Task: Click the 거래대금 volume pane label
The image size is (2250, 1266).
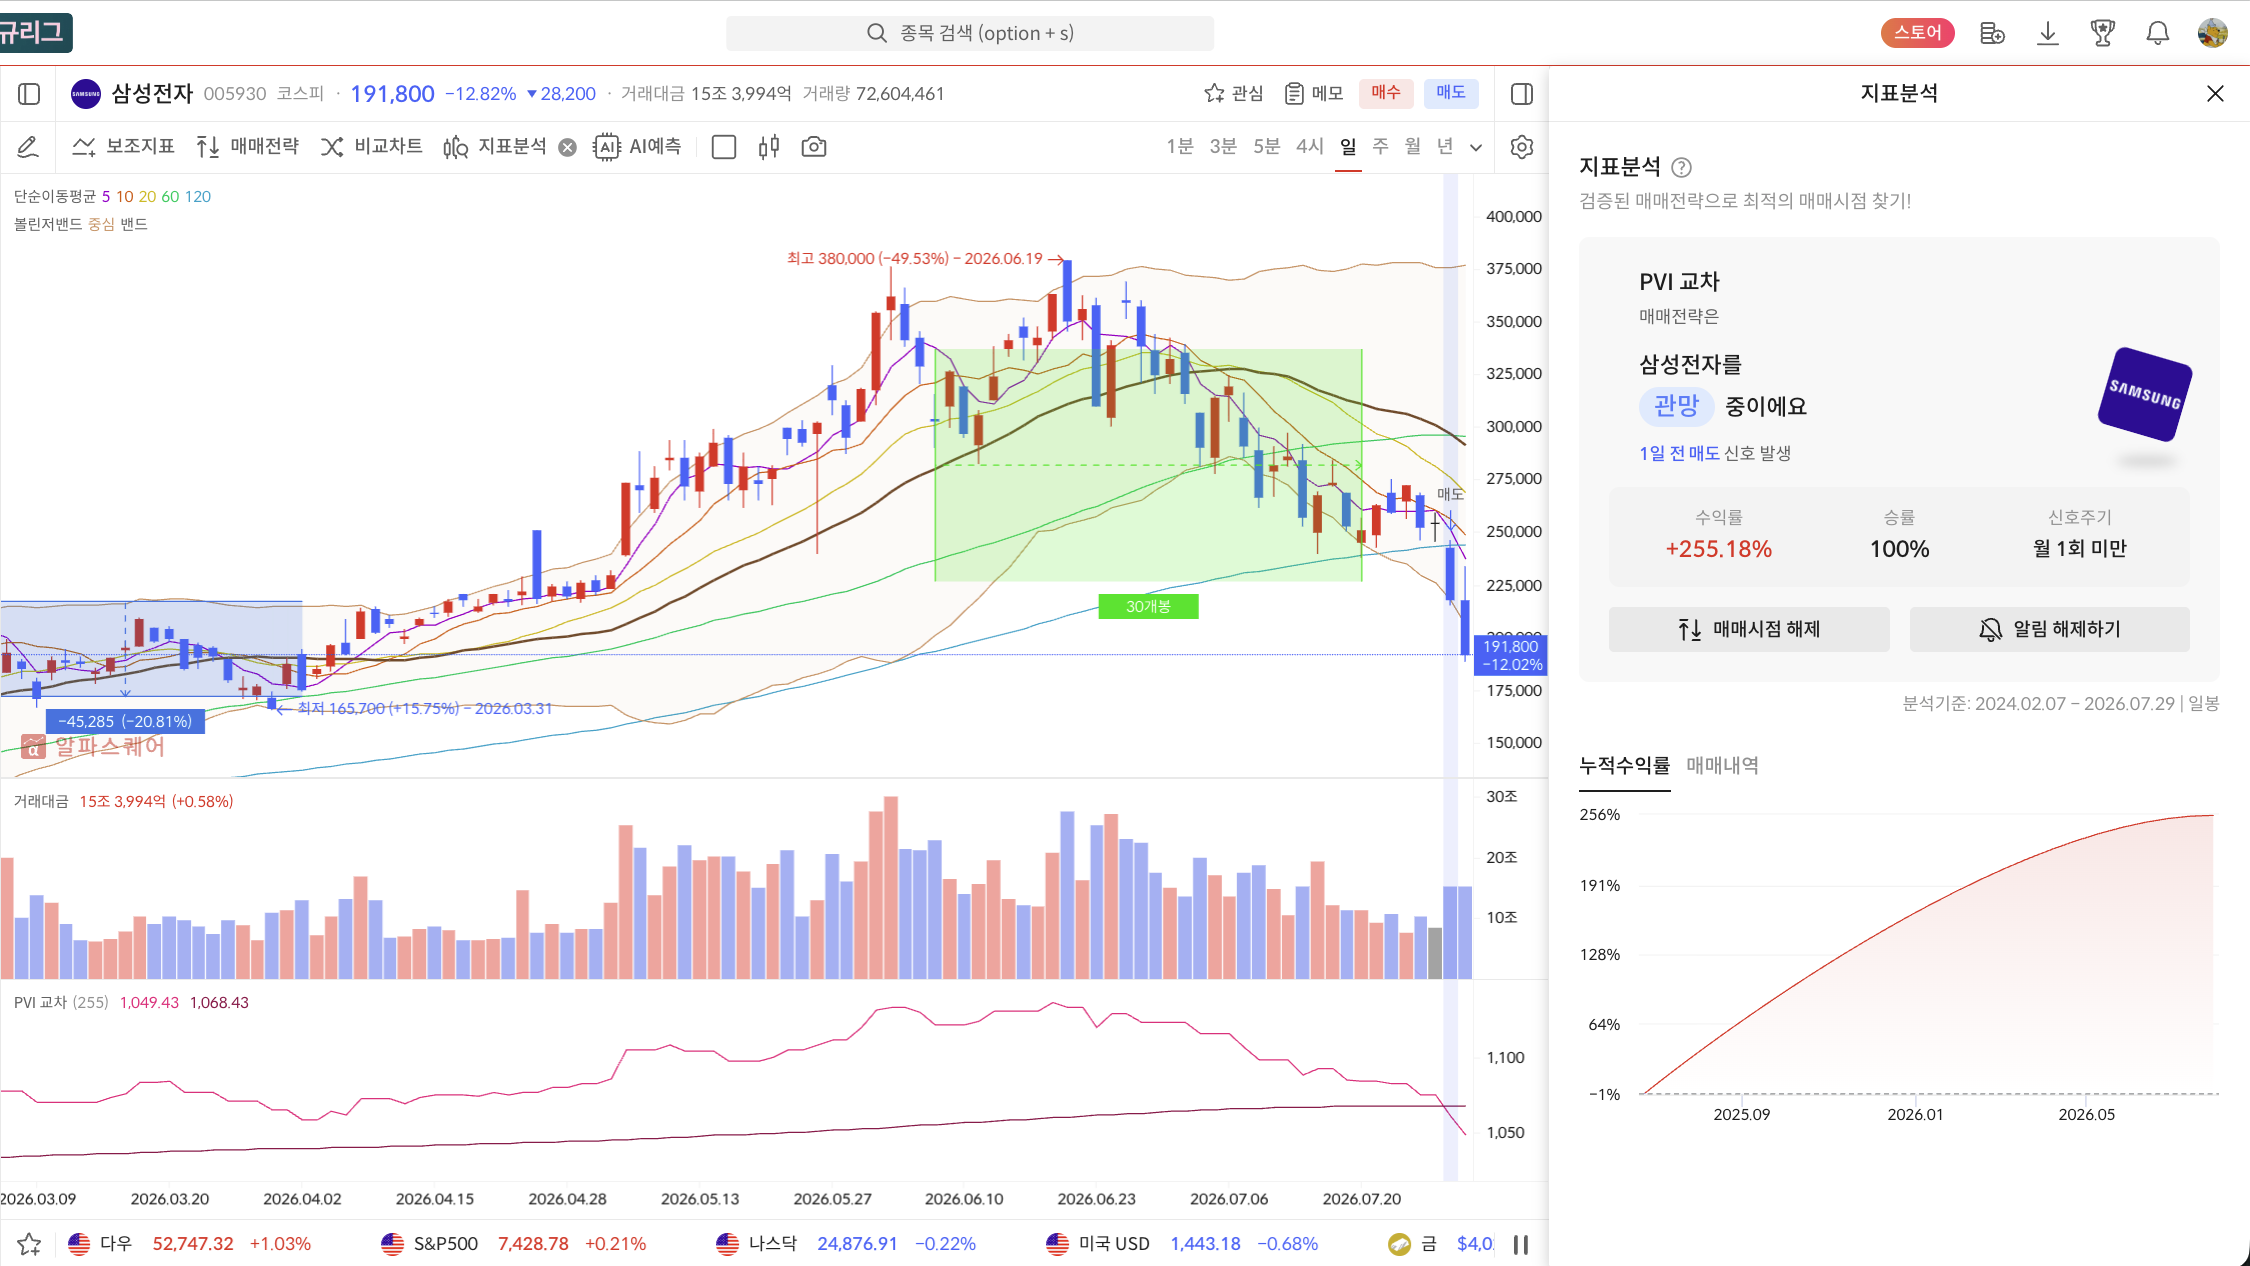Action: [41, 801]
